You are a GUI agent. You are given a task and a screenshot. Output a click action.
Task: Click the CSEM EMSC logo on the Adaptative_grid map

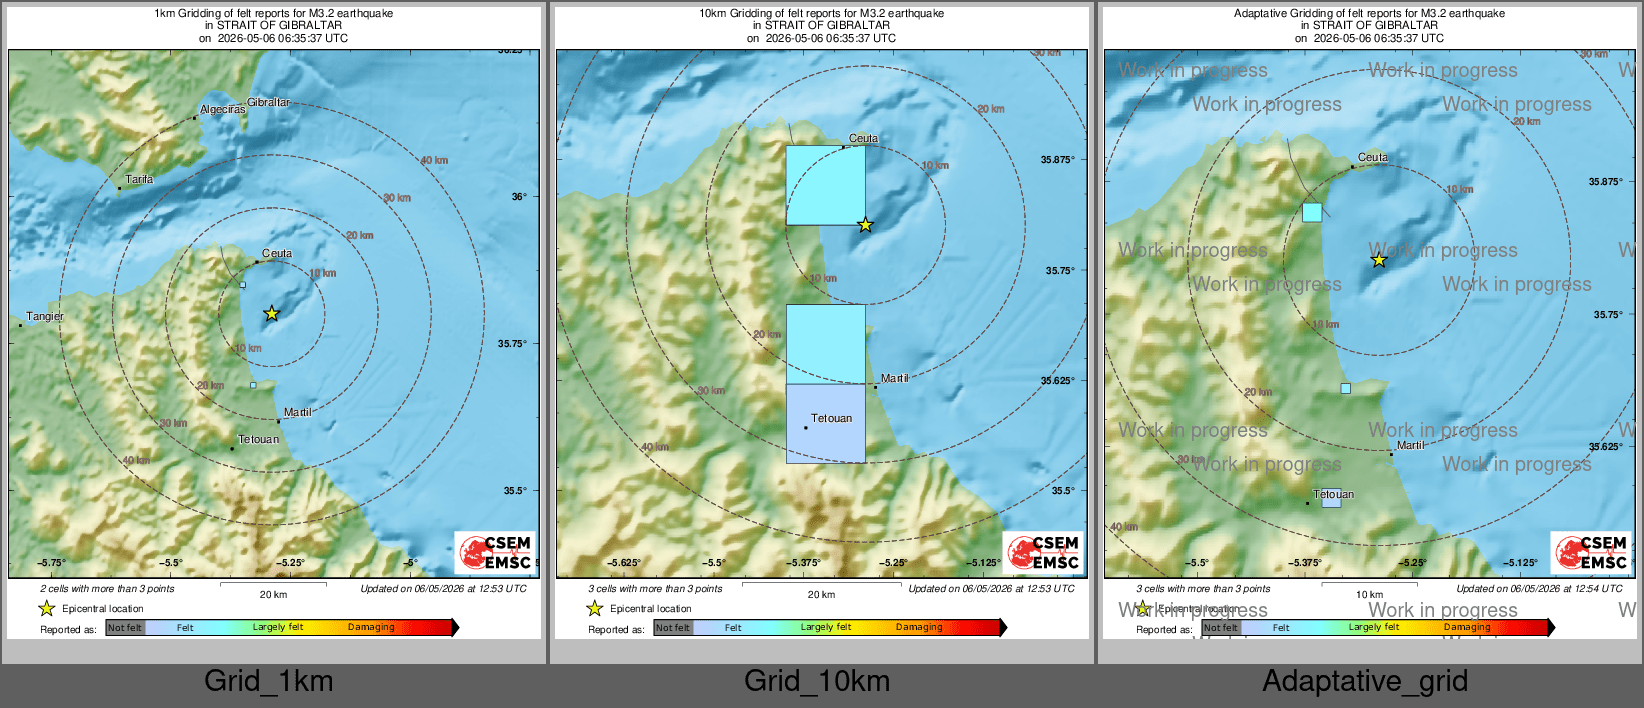point(1592,552)
